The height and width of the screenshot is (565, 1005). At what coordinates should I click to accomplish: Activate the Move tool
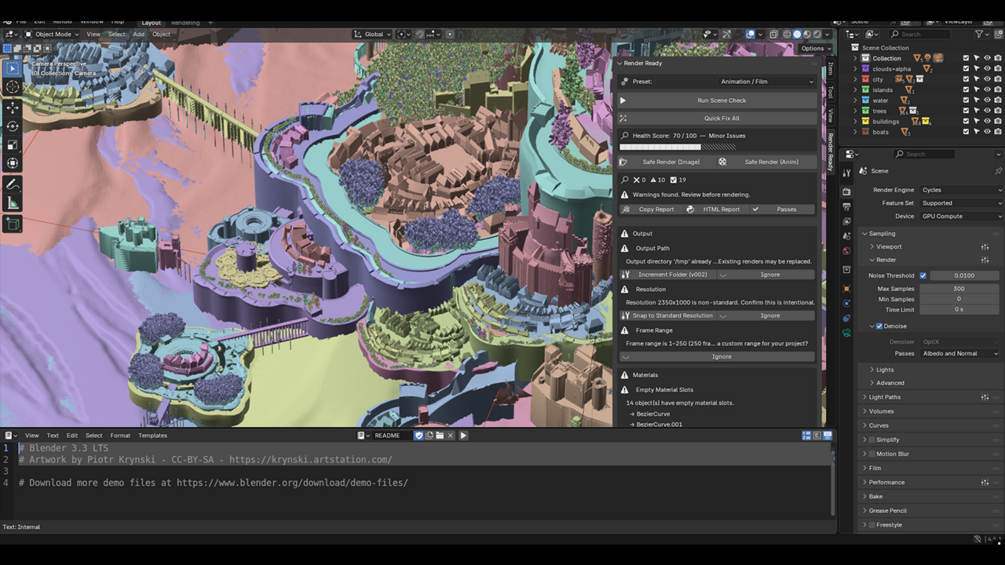(12, 108)
